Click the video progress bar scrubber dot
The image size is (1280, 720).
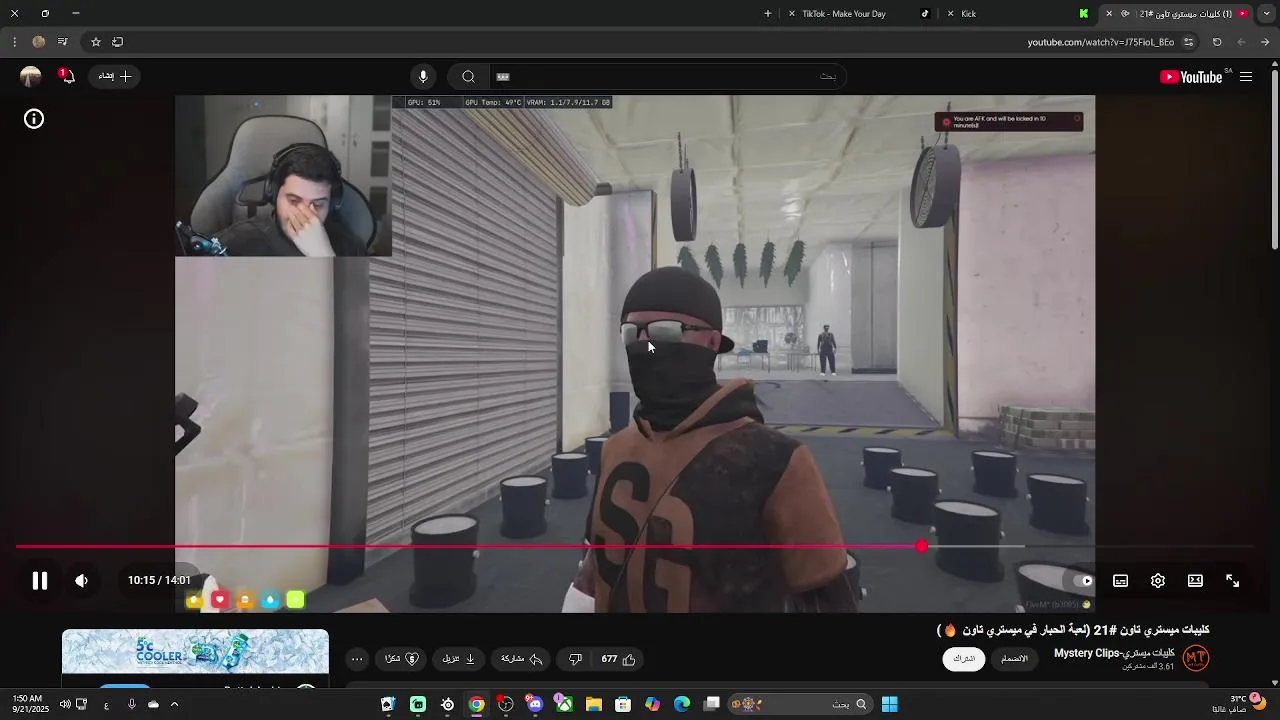click(x=921, y=546)
